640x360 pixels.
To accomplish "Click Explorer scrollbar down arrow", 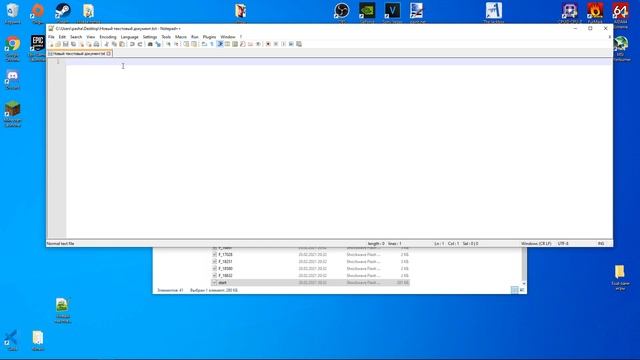I will [x=524, y=284].
